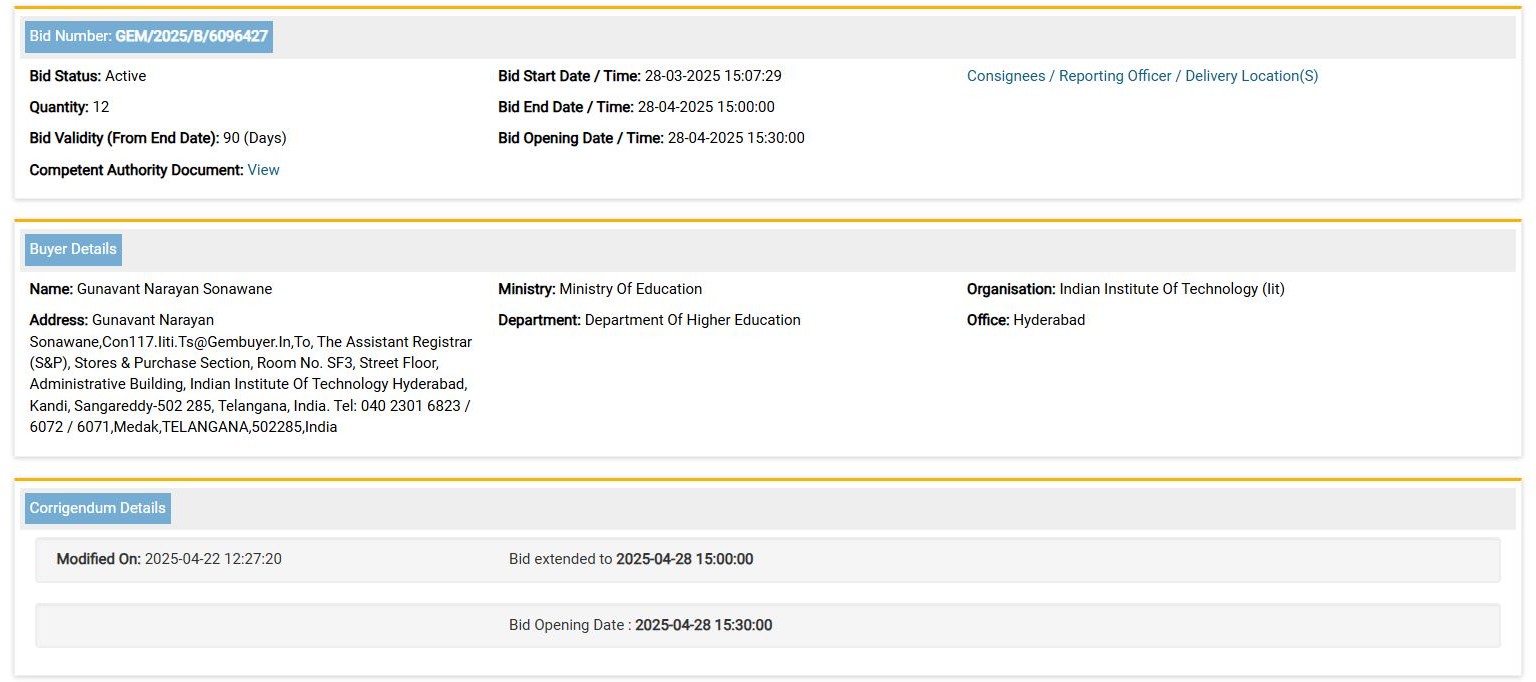Click Modified On 2025-04-22 12:27:20 entry
1536x682 pixels.
pyautogui.click(x=169, y=559)
